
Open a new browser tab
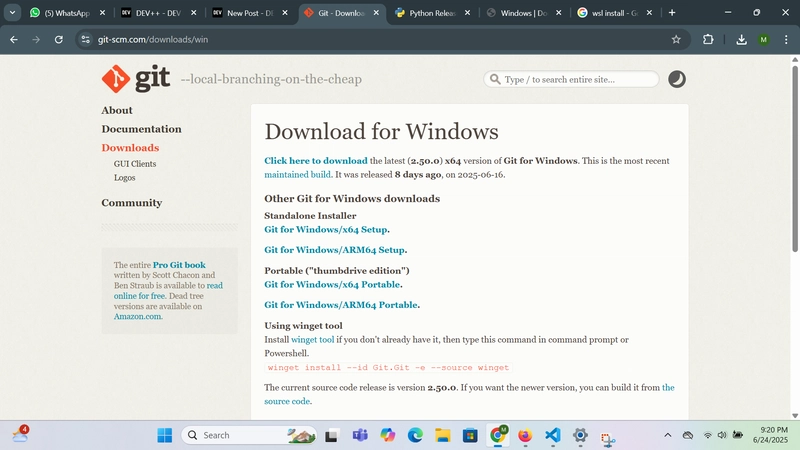tap(672, 13)
